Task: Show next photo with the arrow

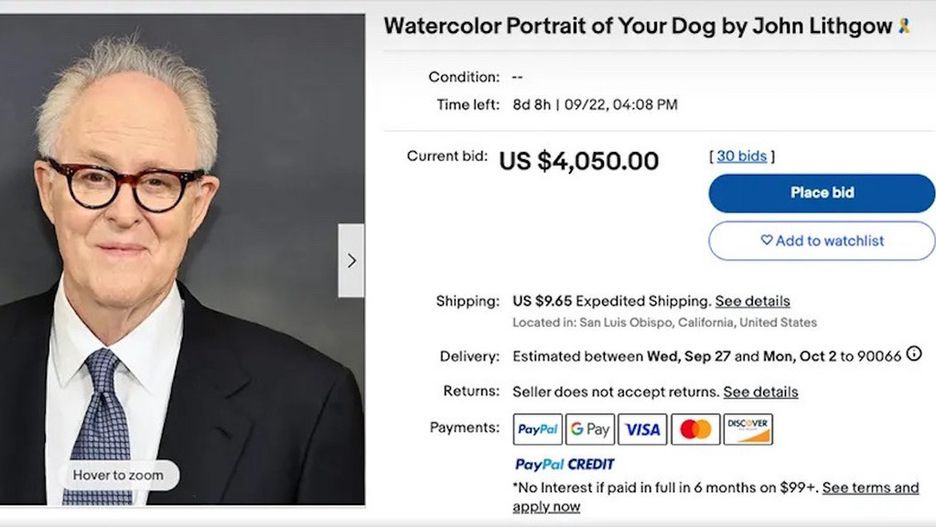Action: point(351,260)
